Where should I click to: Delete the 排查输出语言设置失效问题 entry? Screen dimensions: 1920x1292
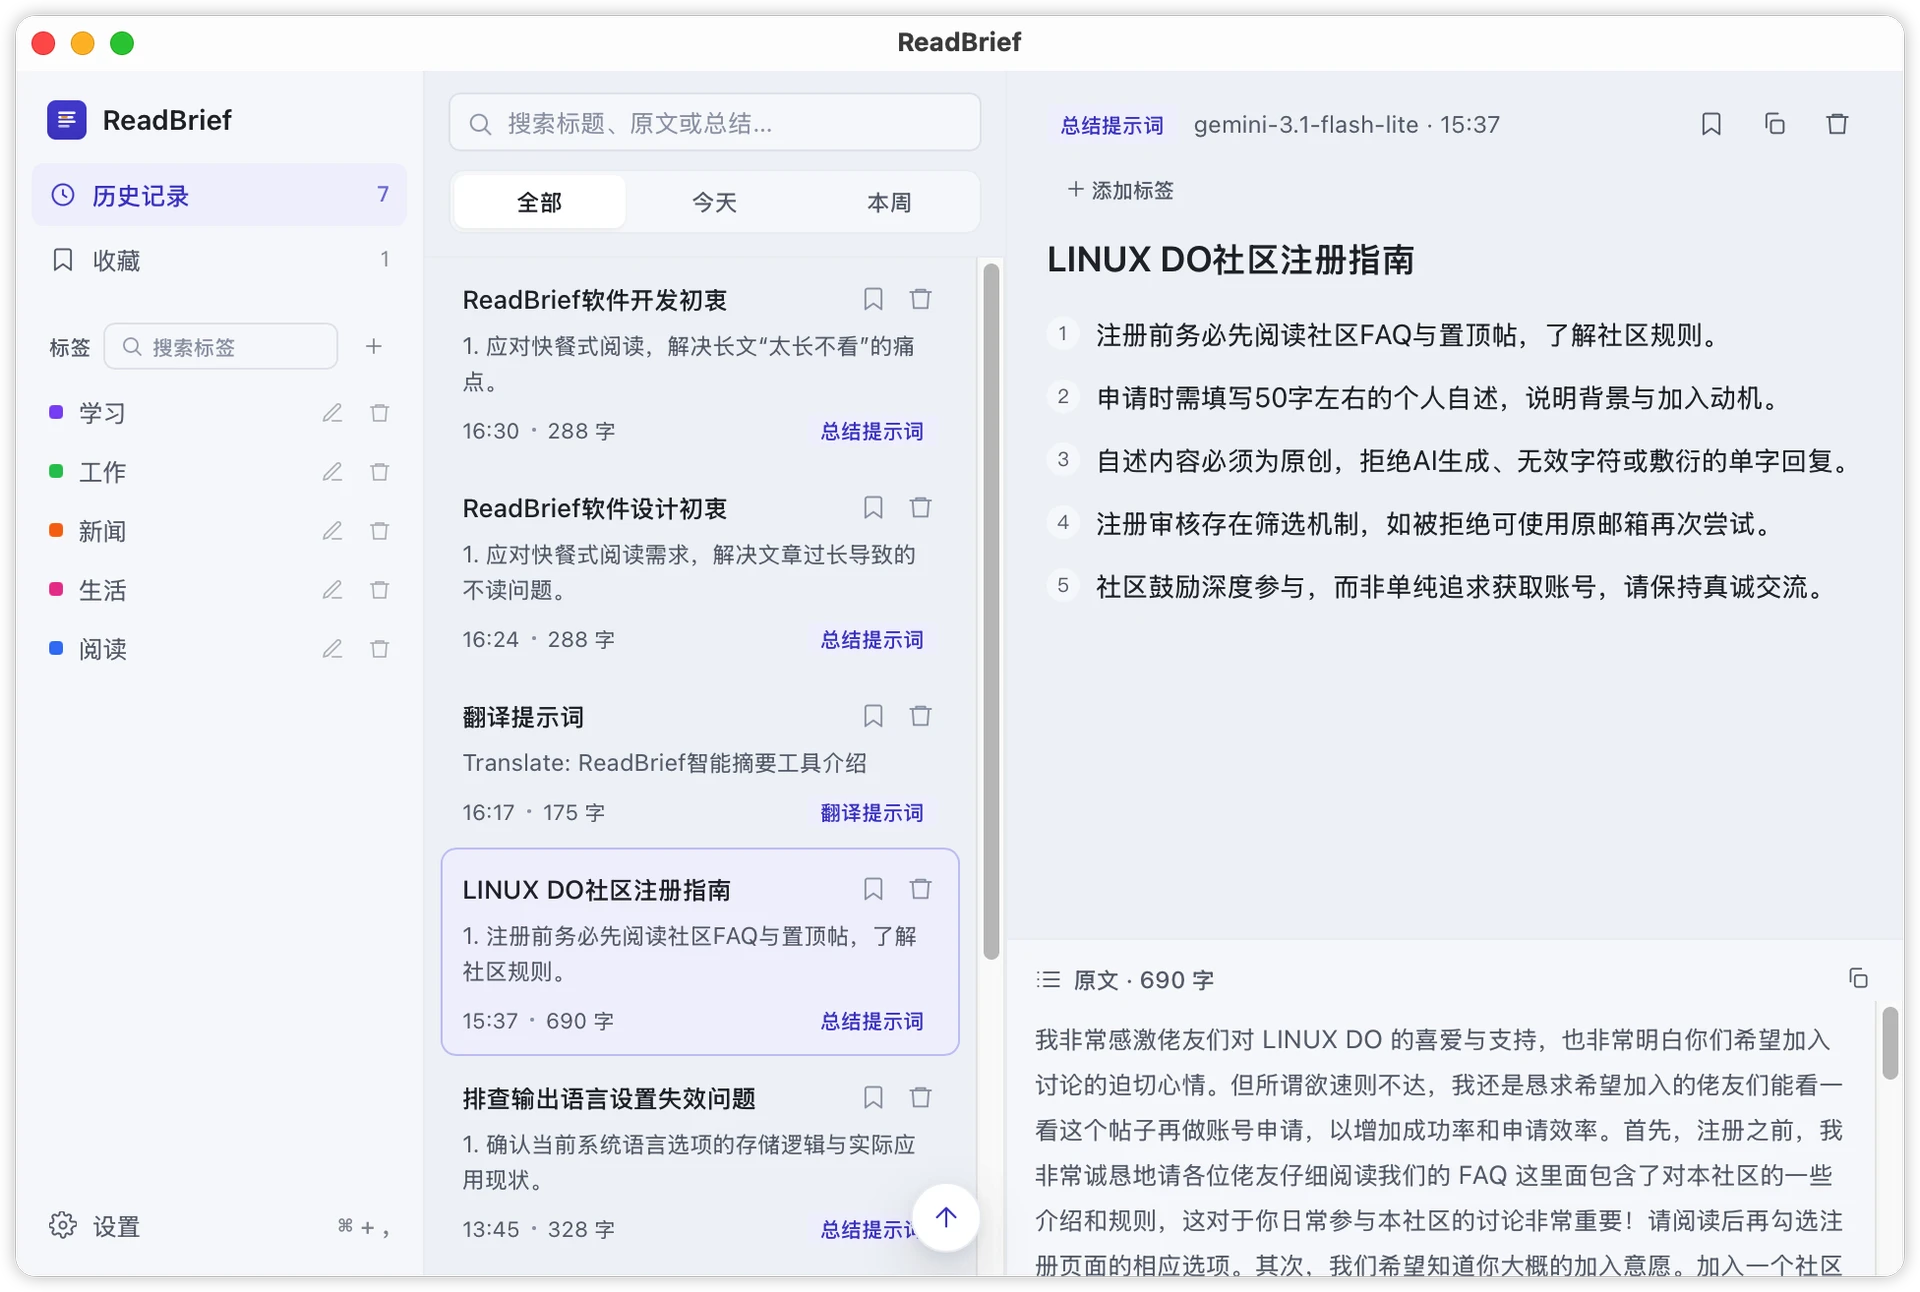click(x=921, y=1098)
